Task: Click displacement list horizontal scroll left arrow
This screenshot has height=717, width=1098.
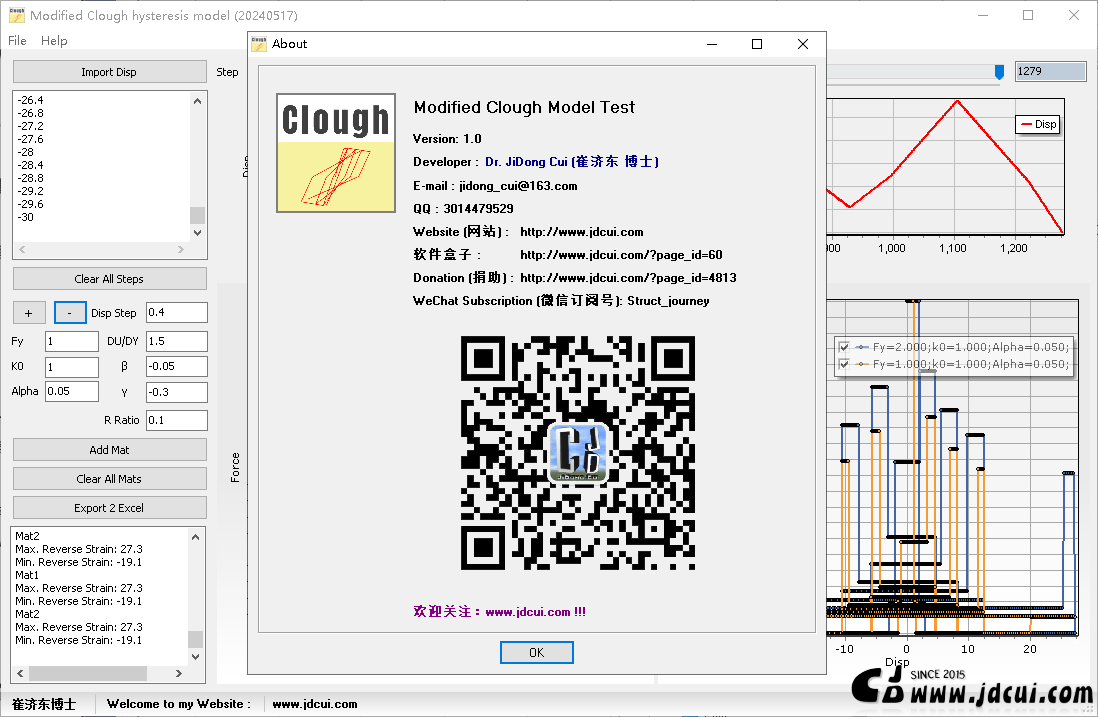Action: 22,249
